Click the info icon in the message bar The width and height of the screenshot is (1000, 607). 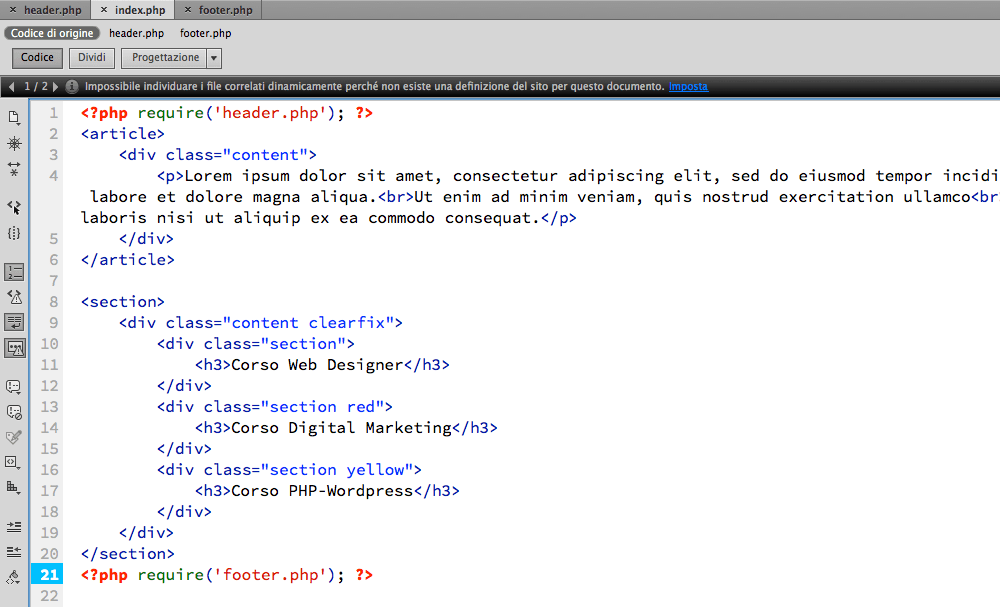(72, 86)
